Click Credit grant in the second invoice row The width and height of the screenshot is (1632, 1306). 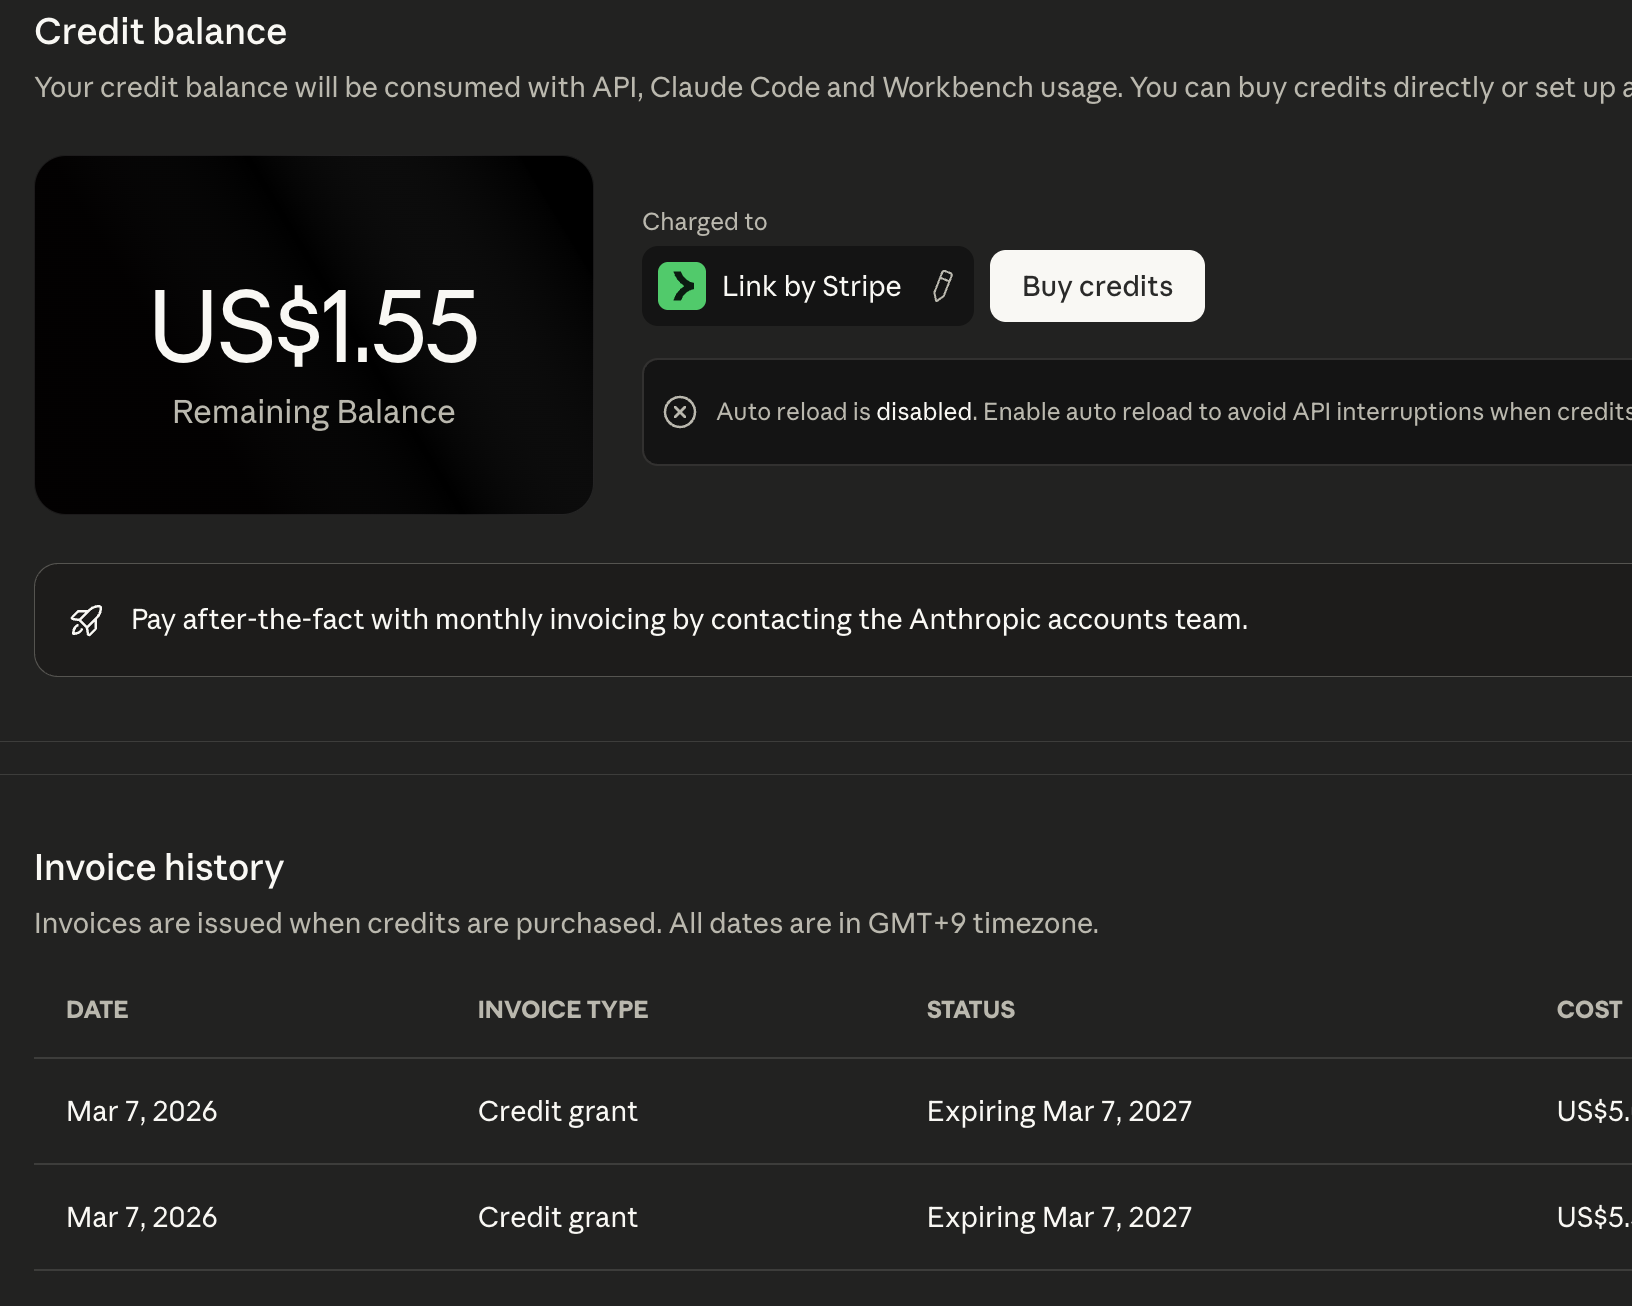(557, 1217)
